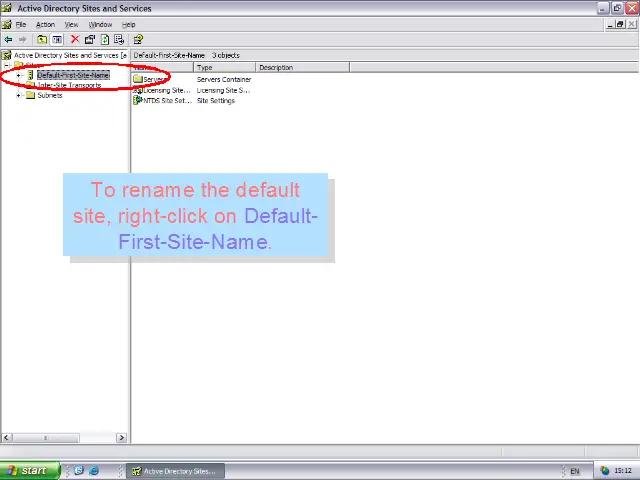Click the Back arrow toolbar icon
Image resolution: width=640 pixels, height=480 pixels.
point(8,40)
